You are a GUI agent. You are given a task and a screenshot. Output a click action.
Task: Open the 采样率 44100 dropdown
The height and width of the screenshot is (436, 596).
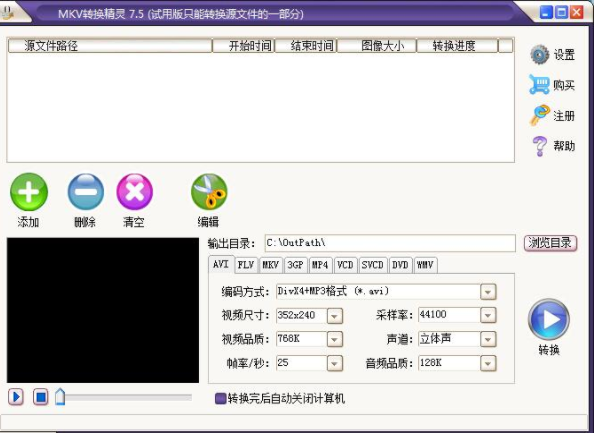point(488,316)
